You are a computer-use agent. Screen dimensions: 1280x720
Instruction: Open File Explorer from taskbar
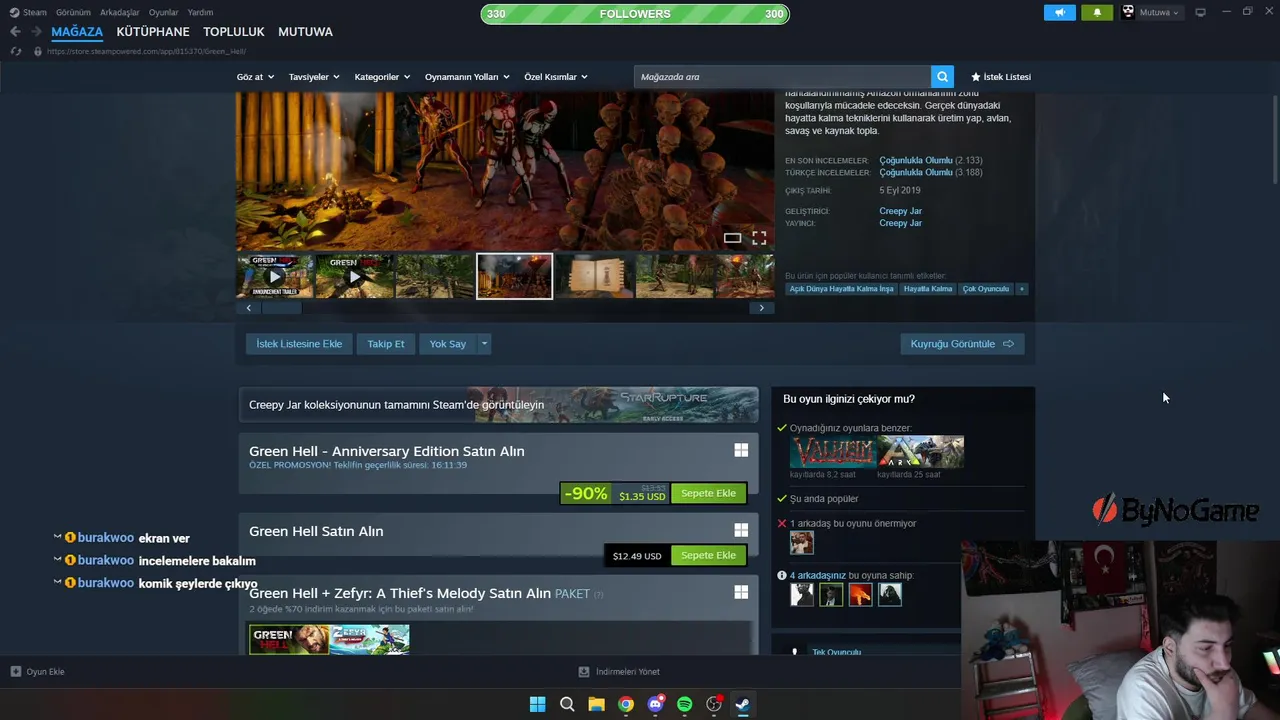(x=596, y=704)
